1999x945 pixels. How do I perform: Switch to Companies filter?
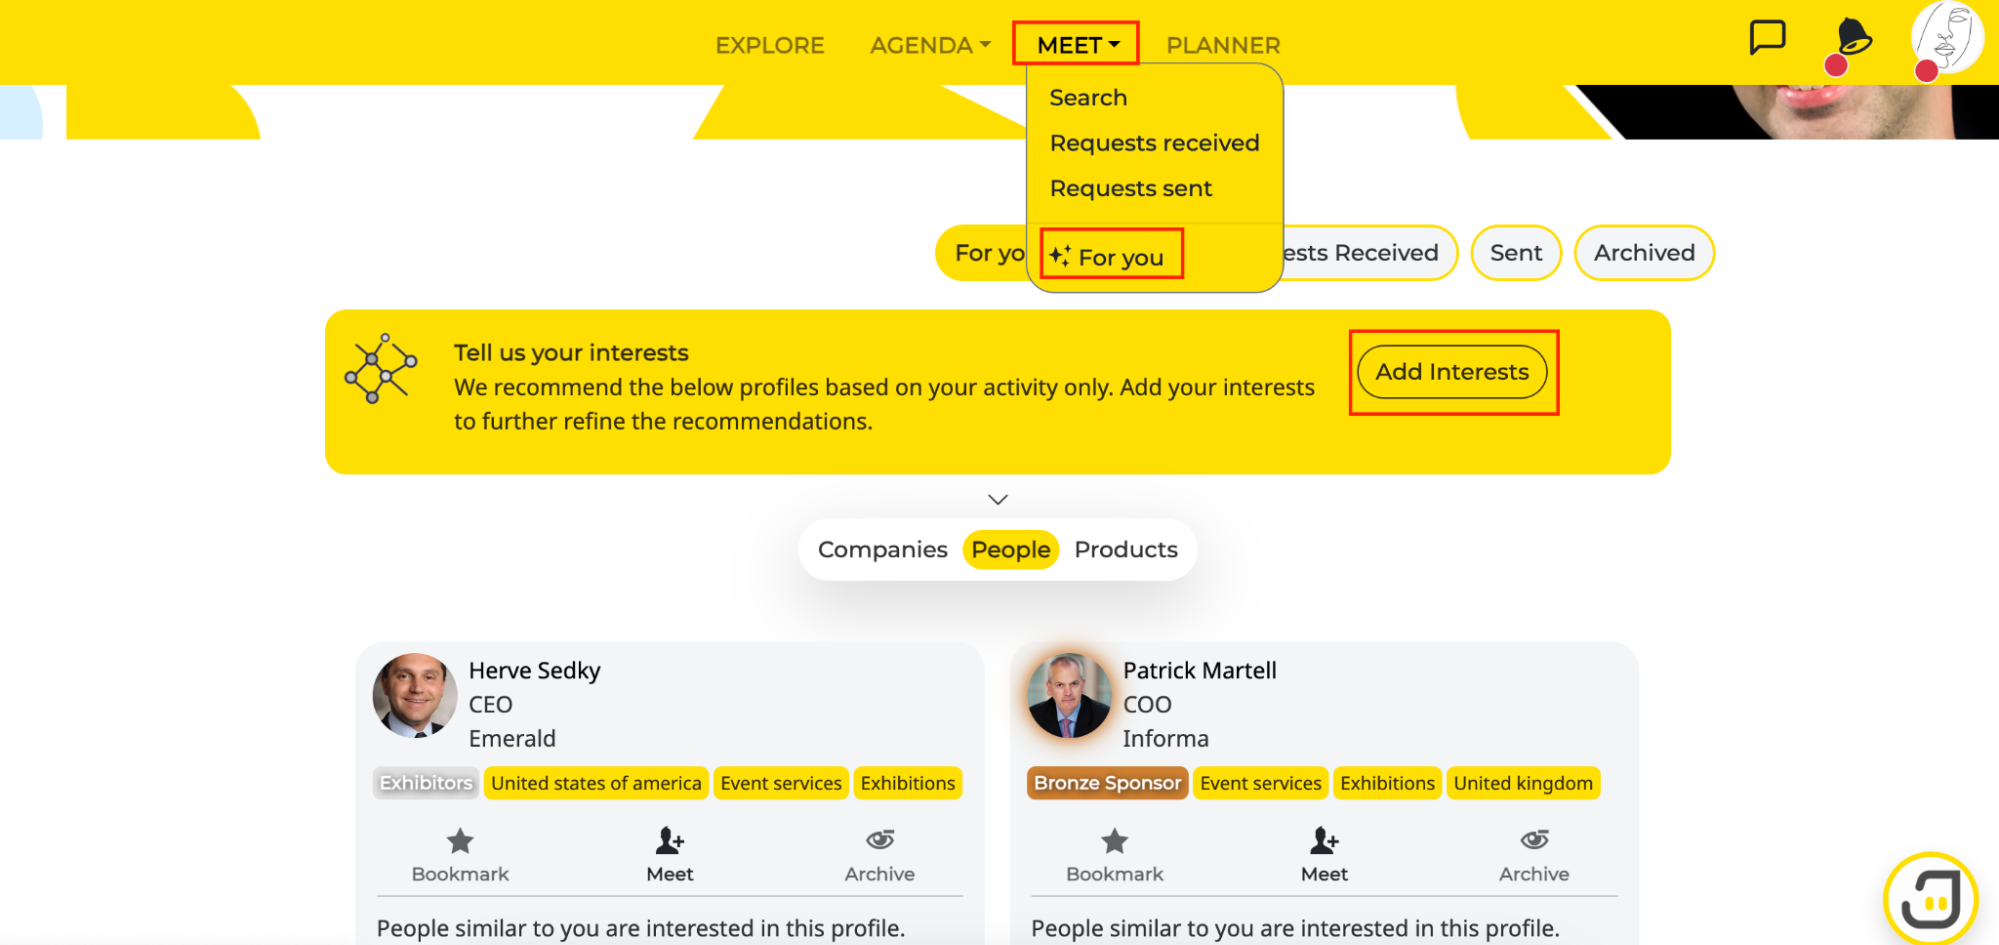pyautogui.click(x=882, y=549)
